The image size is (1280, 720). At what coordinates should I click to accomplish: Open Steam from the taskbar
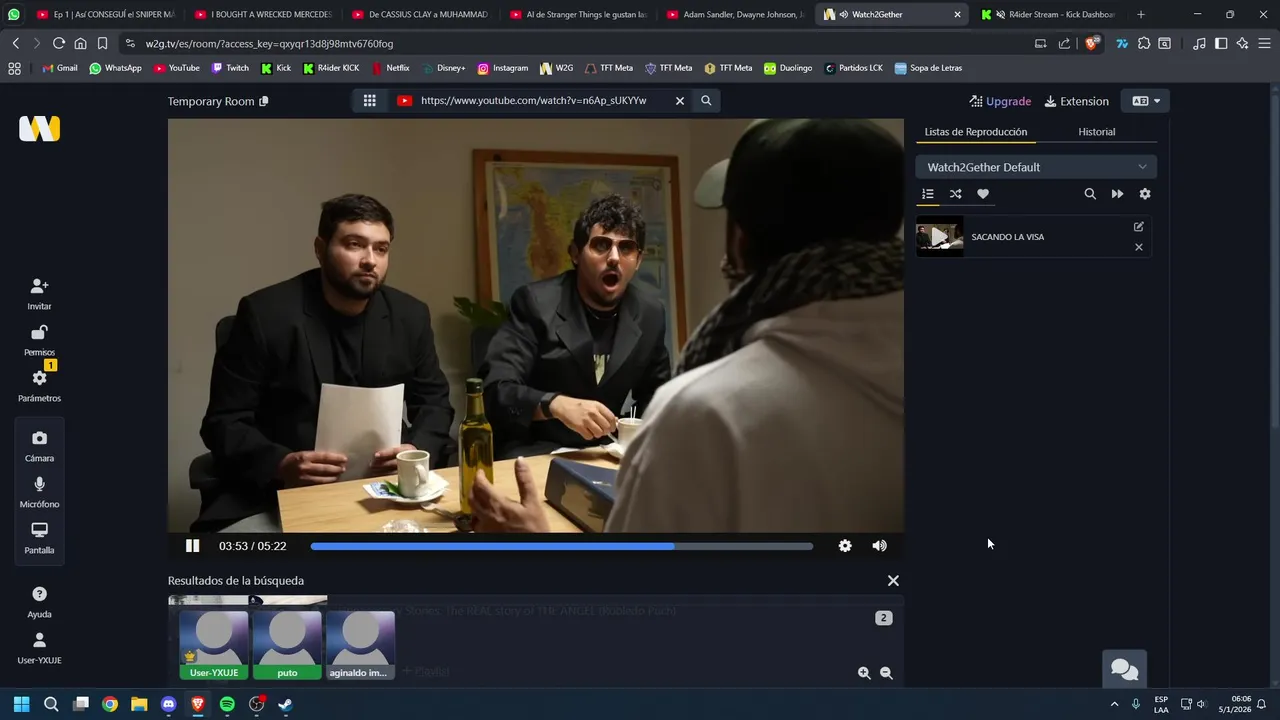[285, 704]
